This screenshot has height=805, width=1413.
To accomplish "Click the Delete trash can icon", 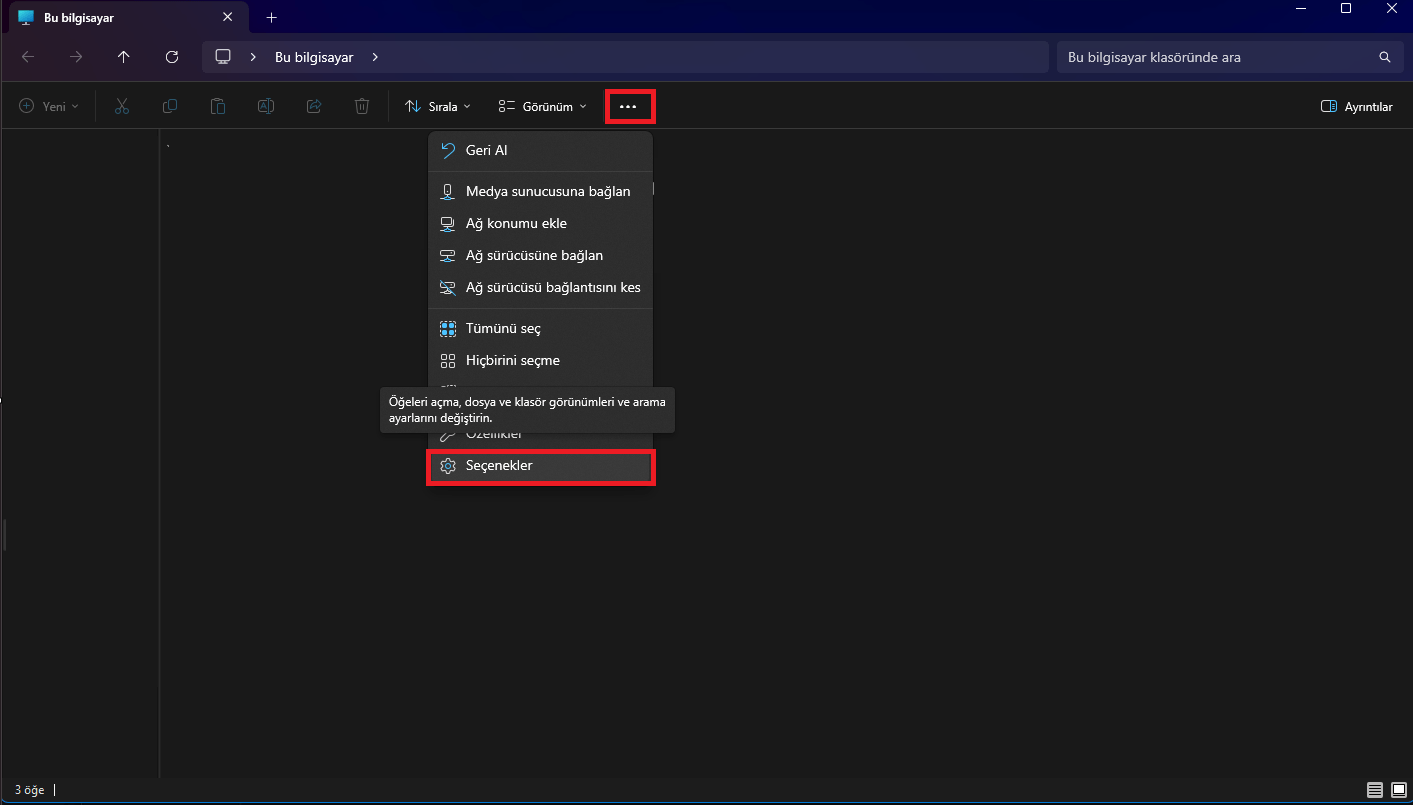I will click(x=362, y=106).
